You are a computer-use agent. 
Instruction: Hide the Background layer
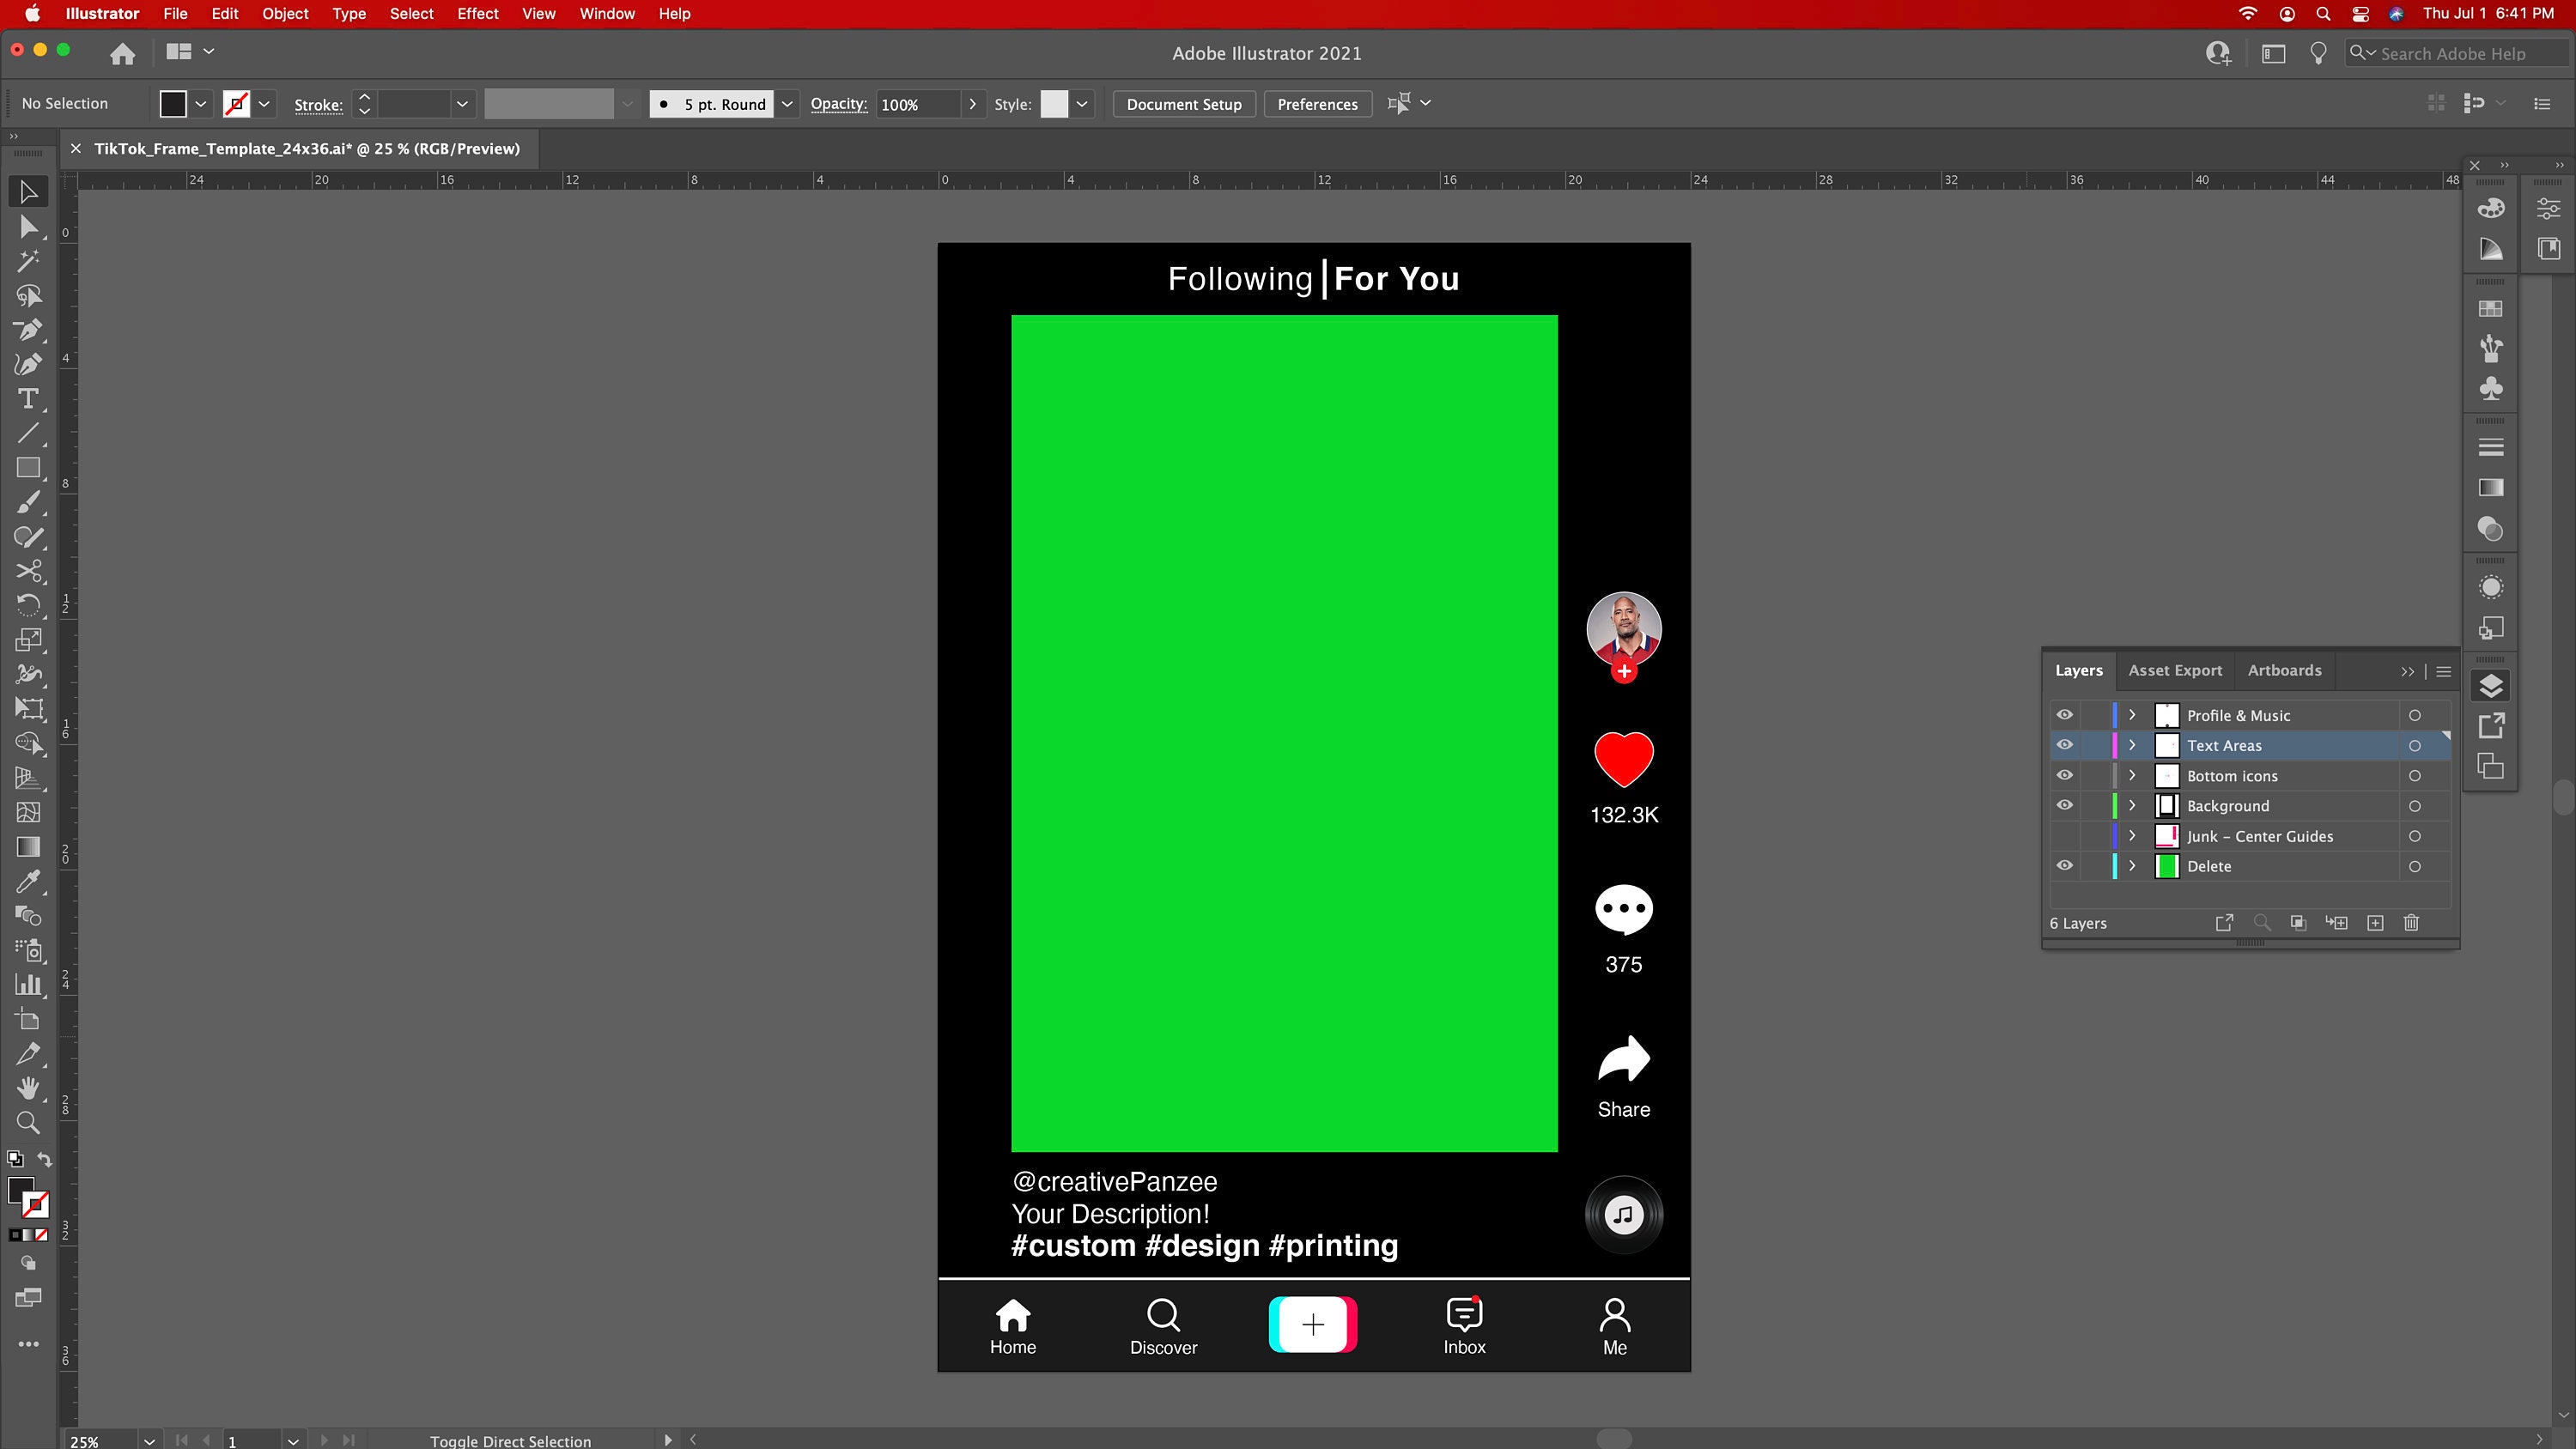pyautogui.click(x=2065, y=805)
